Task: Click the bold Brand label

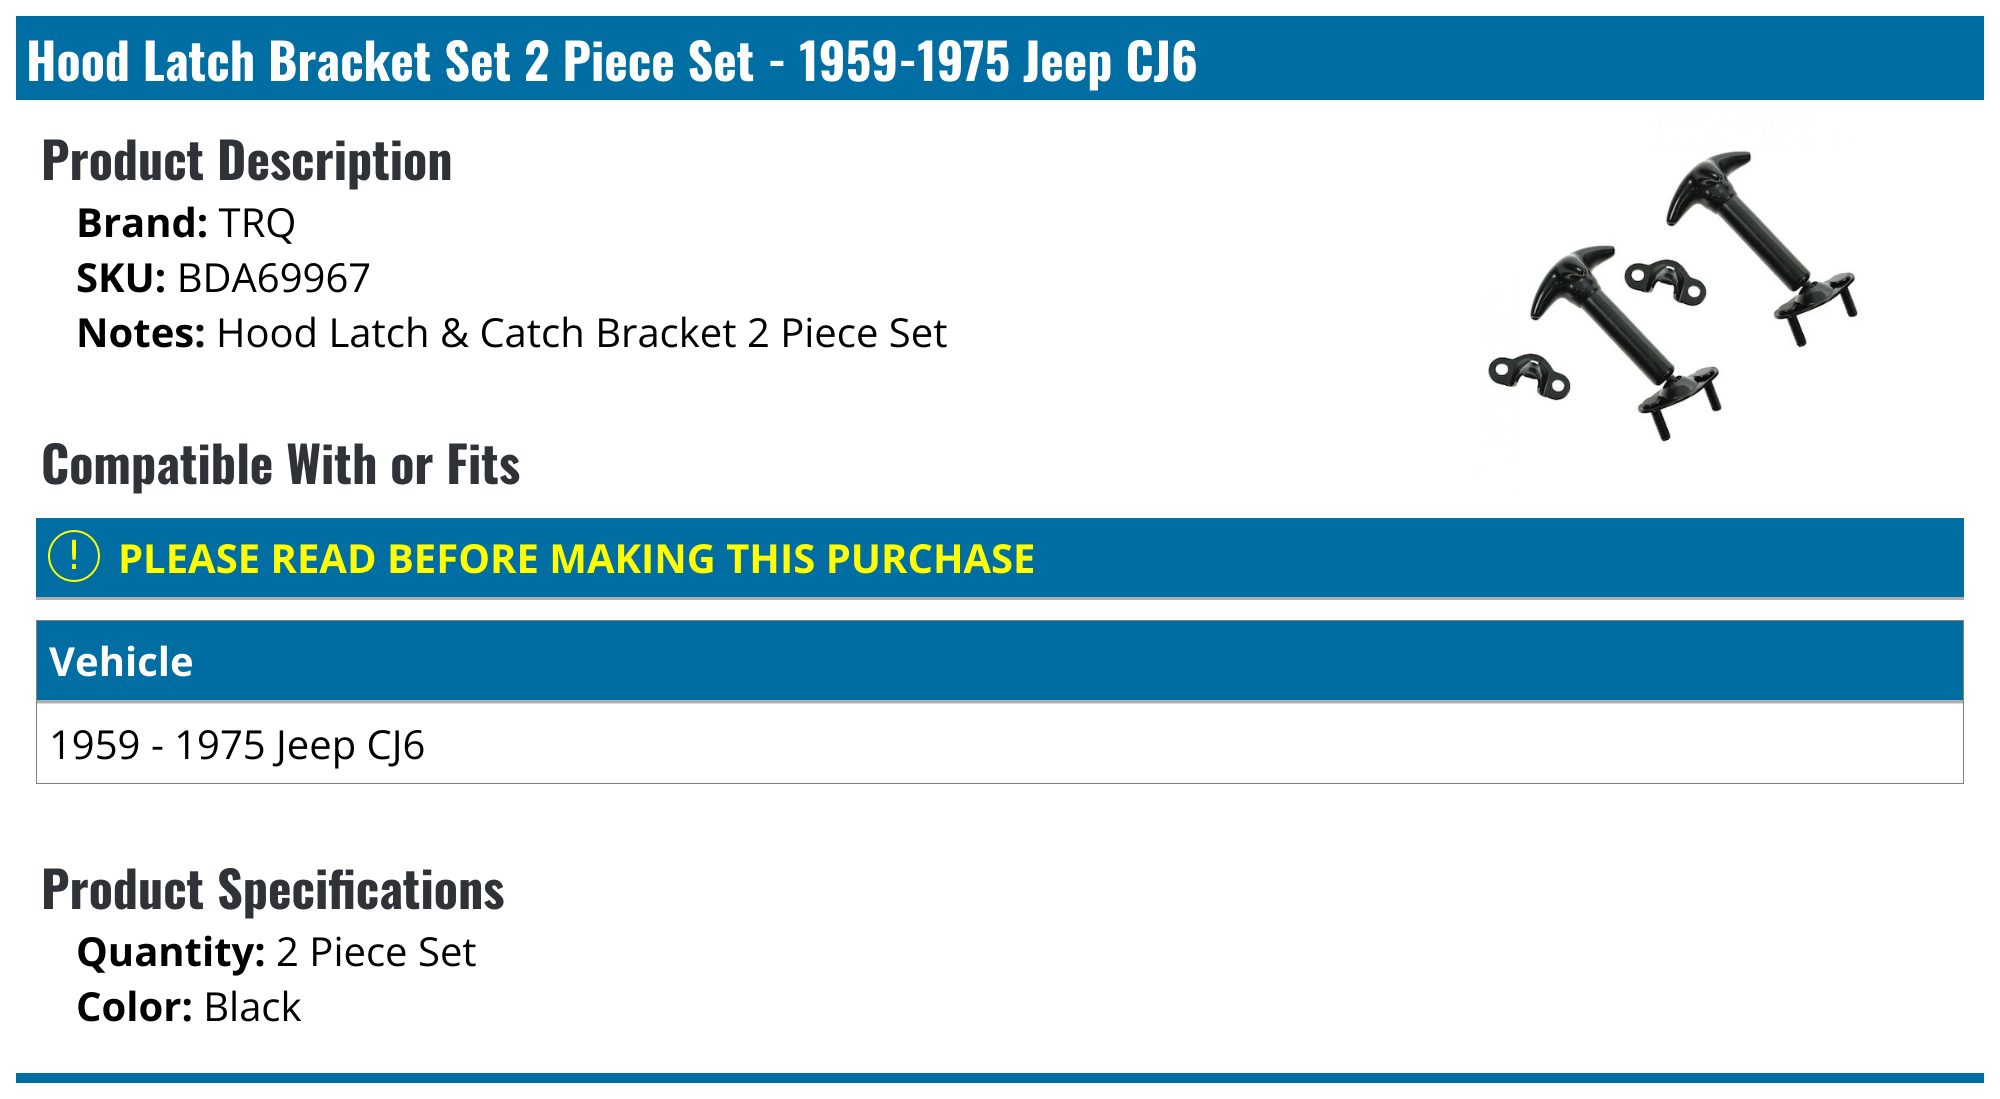Action: point(141,223)
